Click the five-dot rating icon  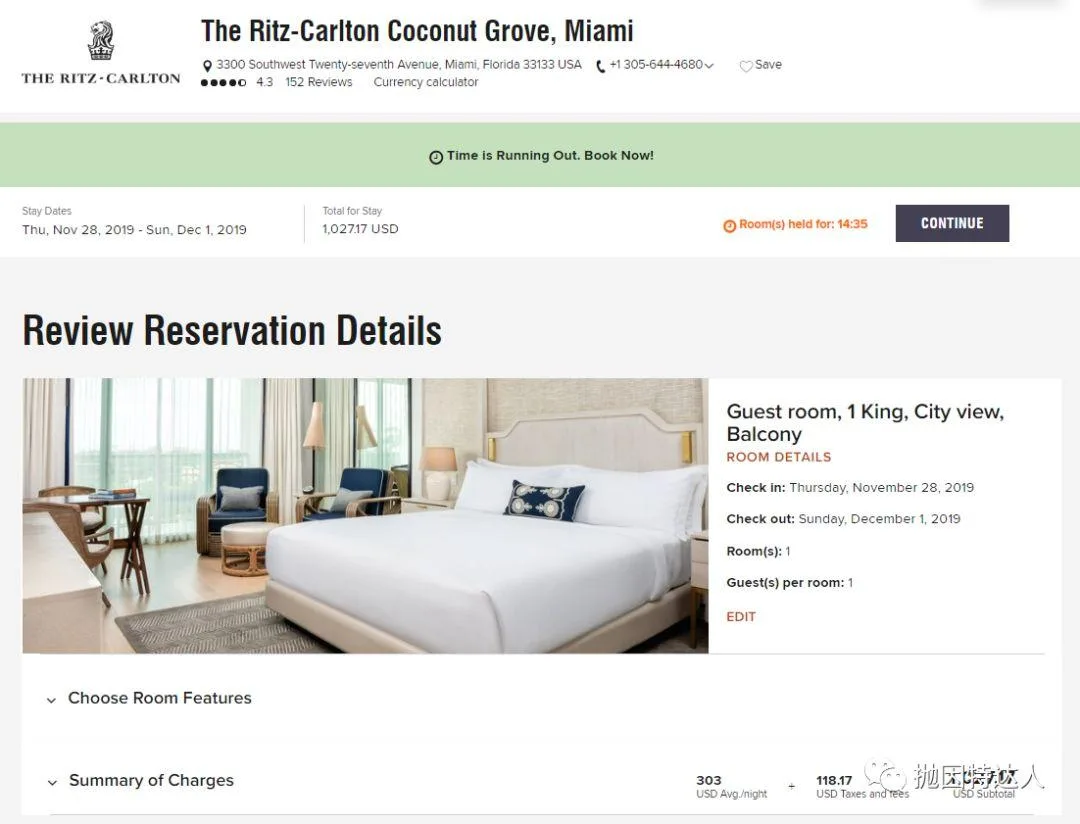coord(223,83)
